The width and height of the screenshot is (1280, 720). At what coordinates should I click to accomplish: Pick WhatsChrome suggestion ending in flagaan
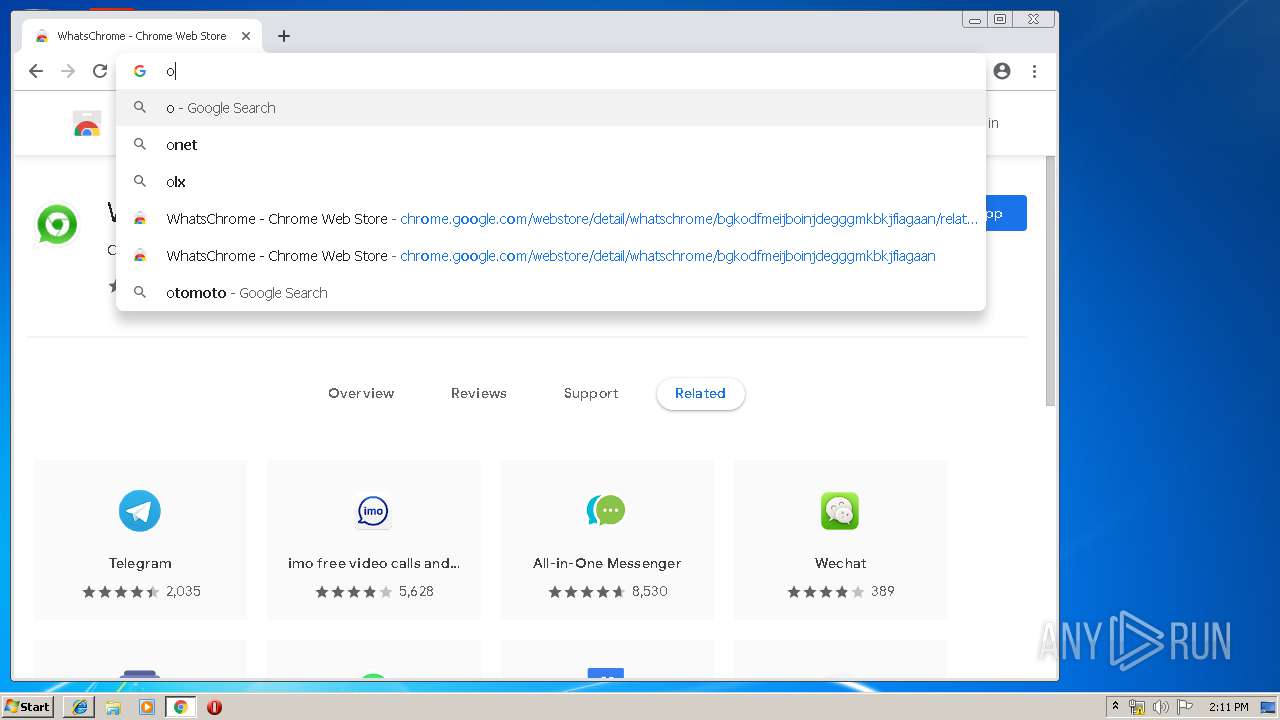(x=551, y=256)
